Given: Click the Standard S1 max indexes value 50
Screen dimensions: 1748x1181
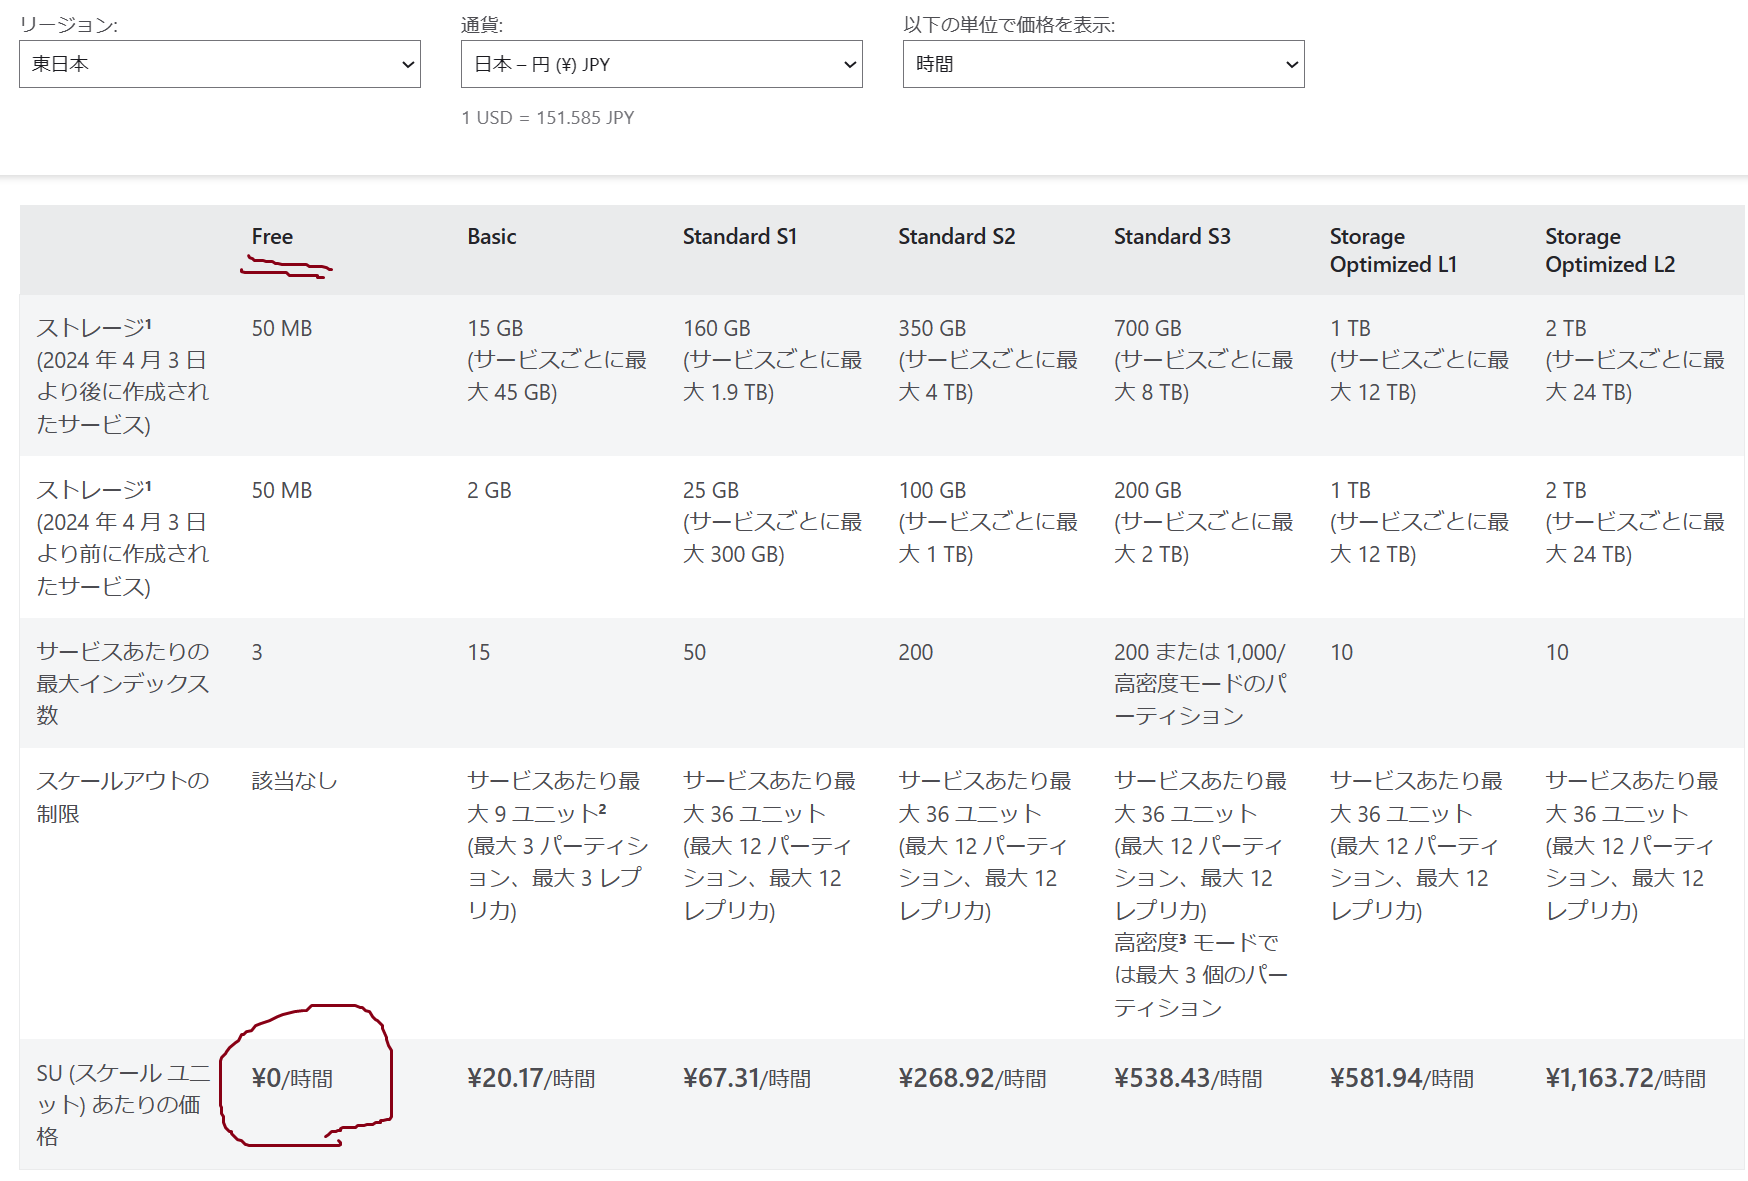Looking at the screenshot, I should pos(695,653).
